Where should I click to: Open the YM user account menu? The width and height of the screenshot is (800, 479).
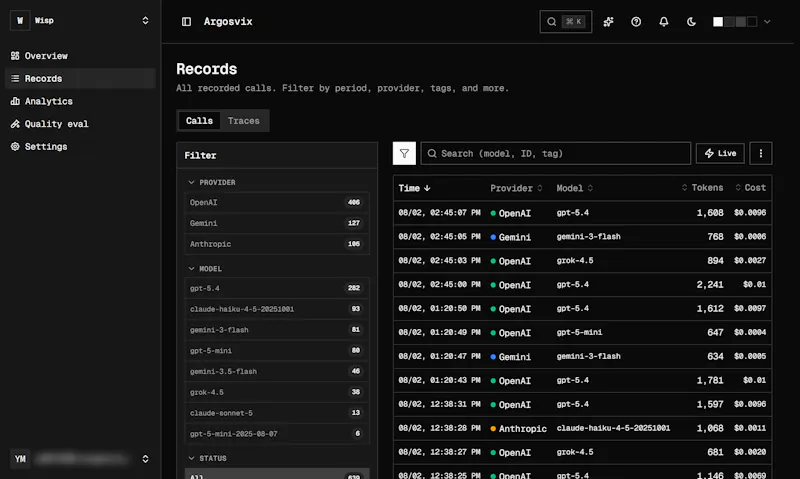80,459
